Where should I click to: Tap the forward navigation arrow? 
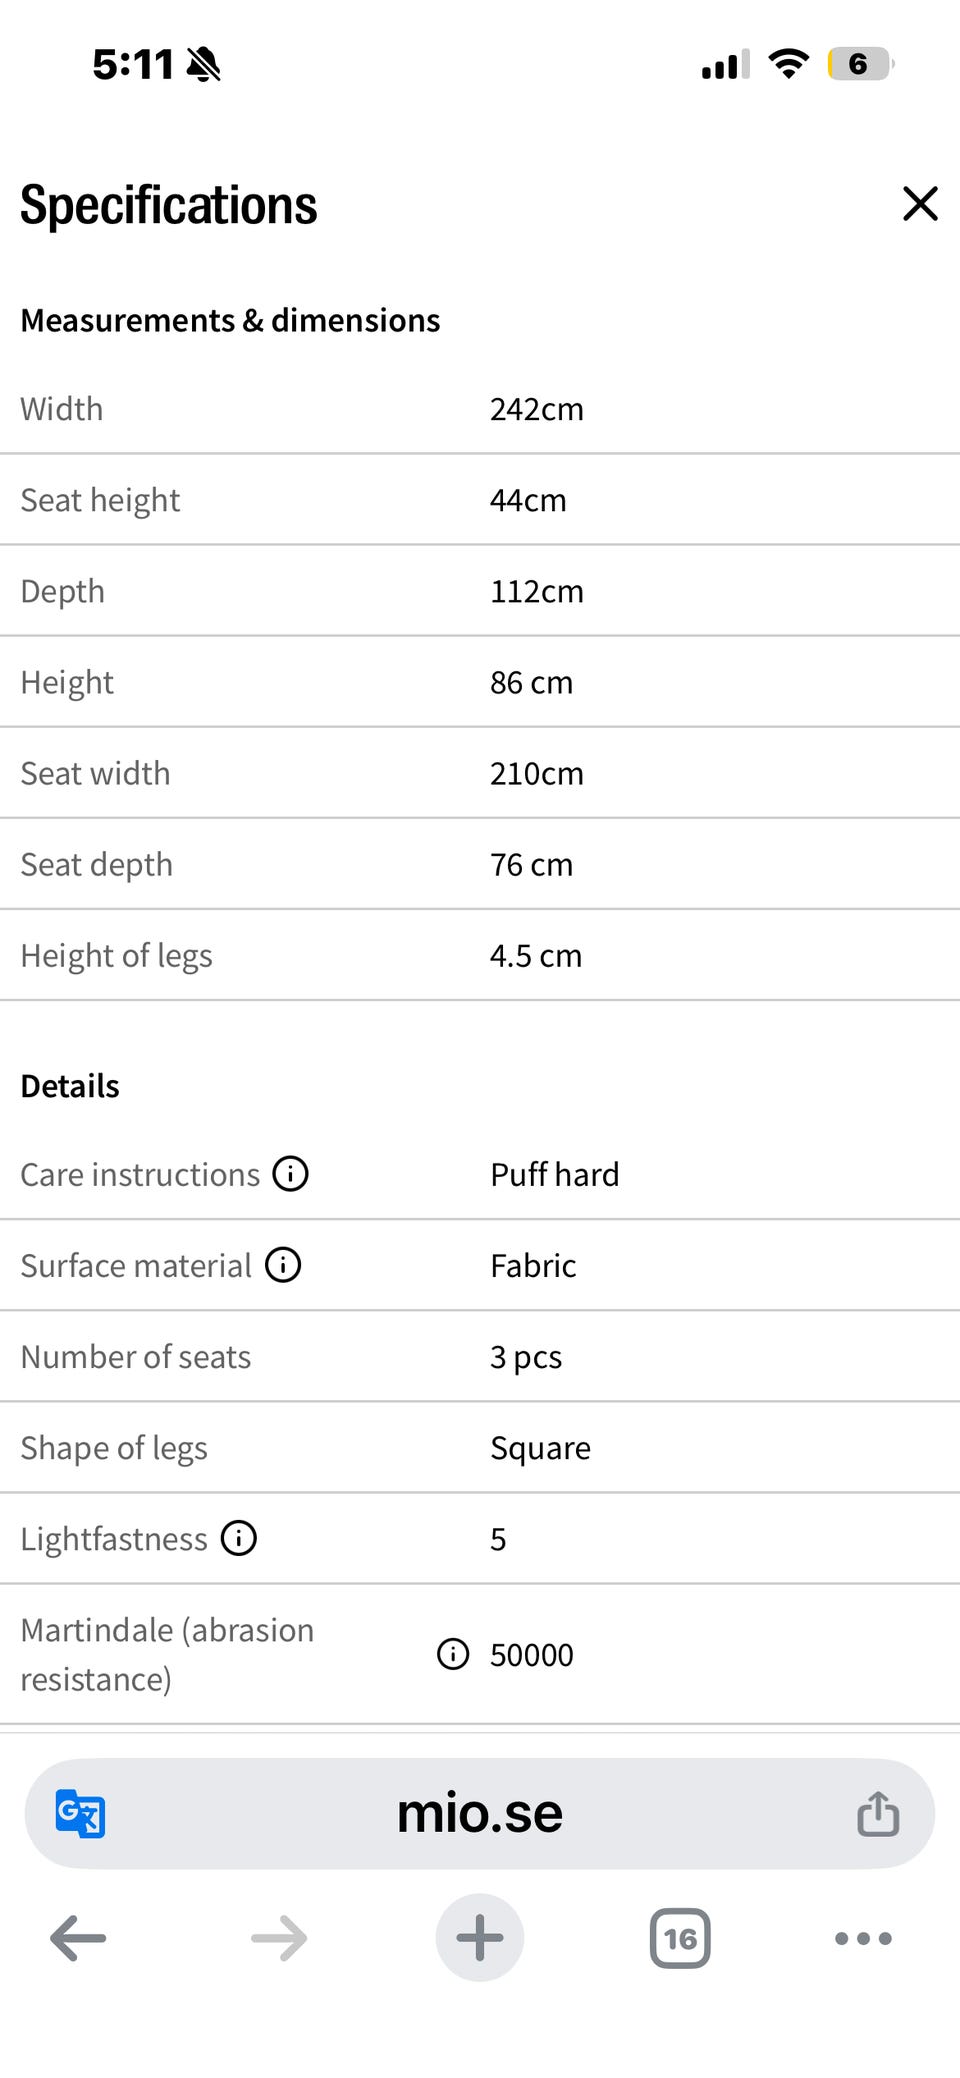coord(279,1938)
